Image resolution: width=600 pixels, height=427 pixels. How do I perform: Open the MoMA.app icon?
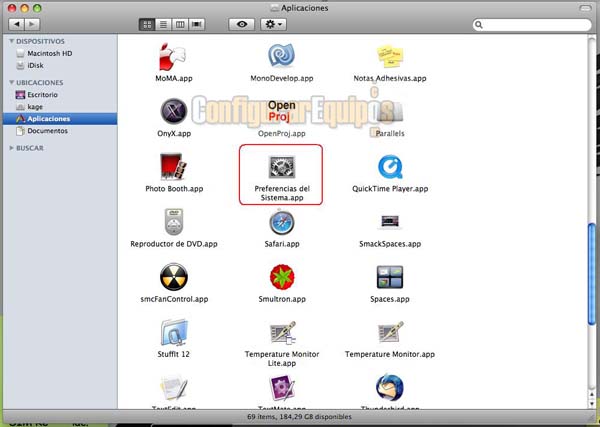(173, 57)
